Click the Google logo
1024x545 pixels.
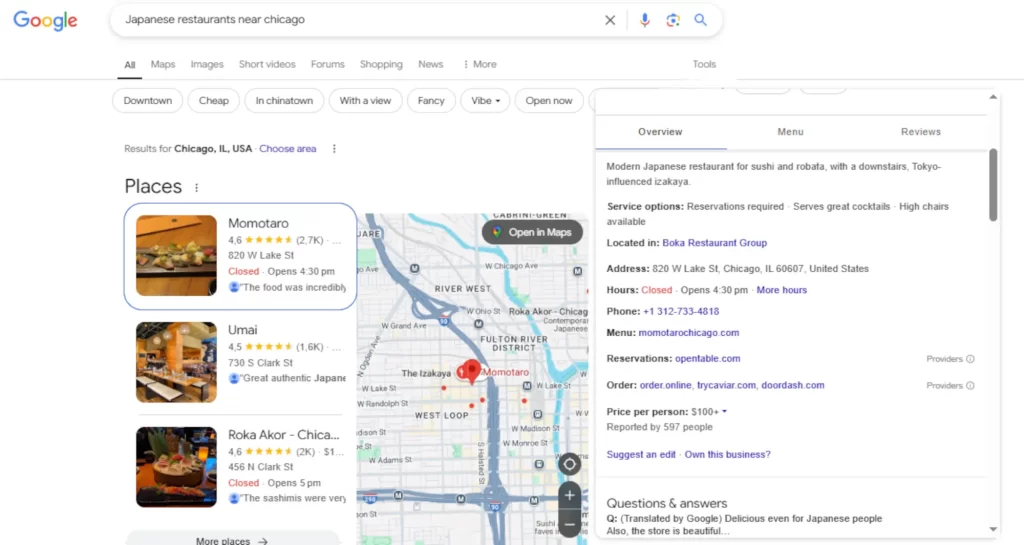tap(45, 20)
